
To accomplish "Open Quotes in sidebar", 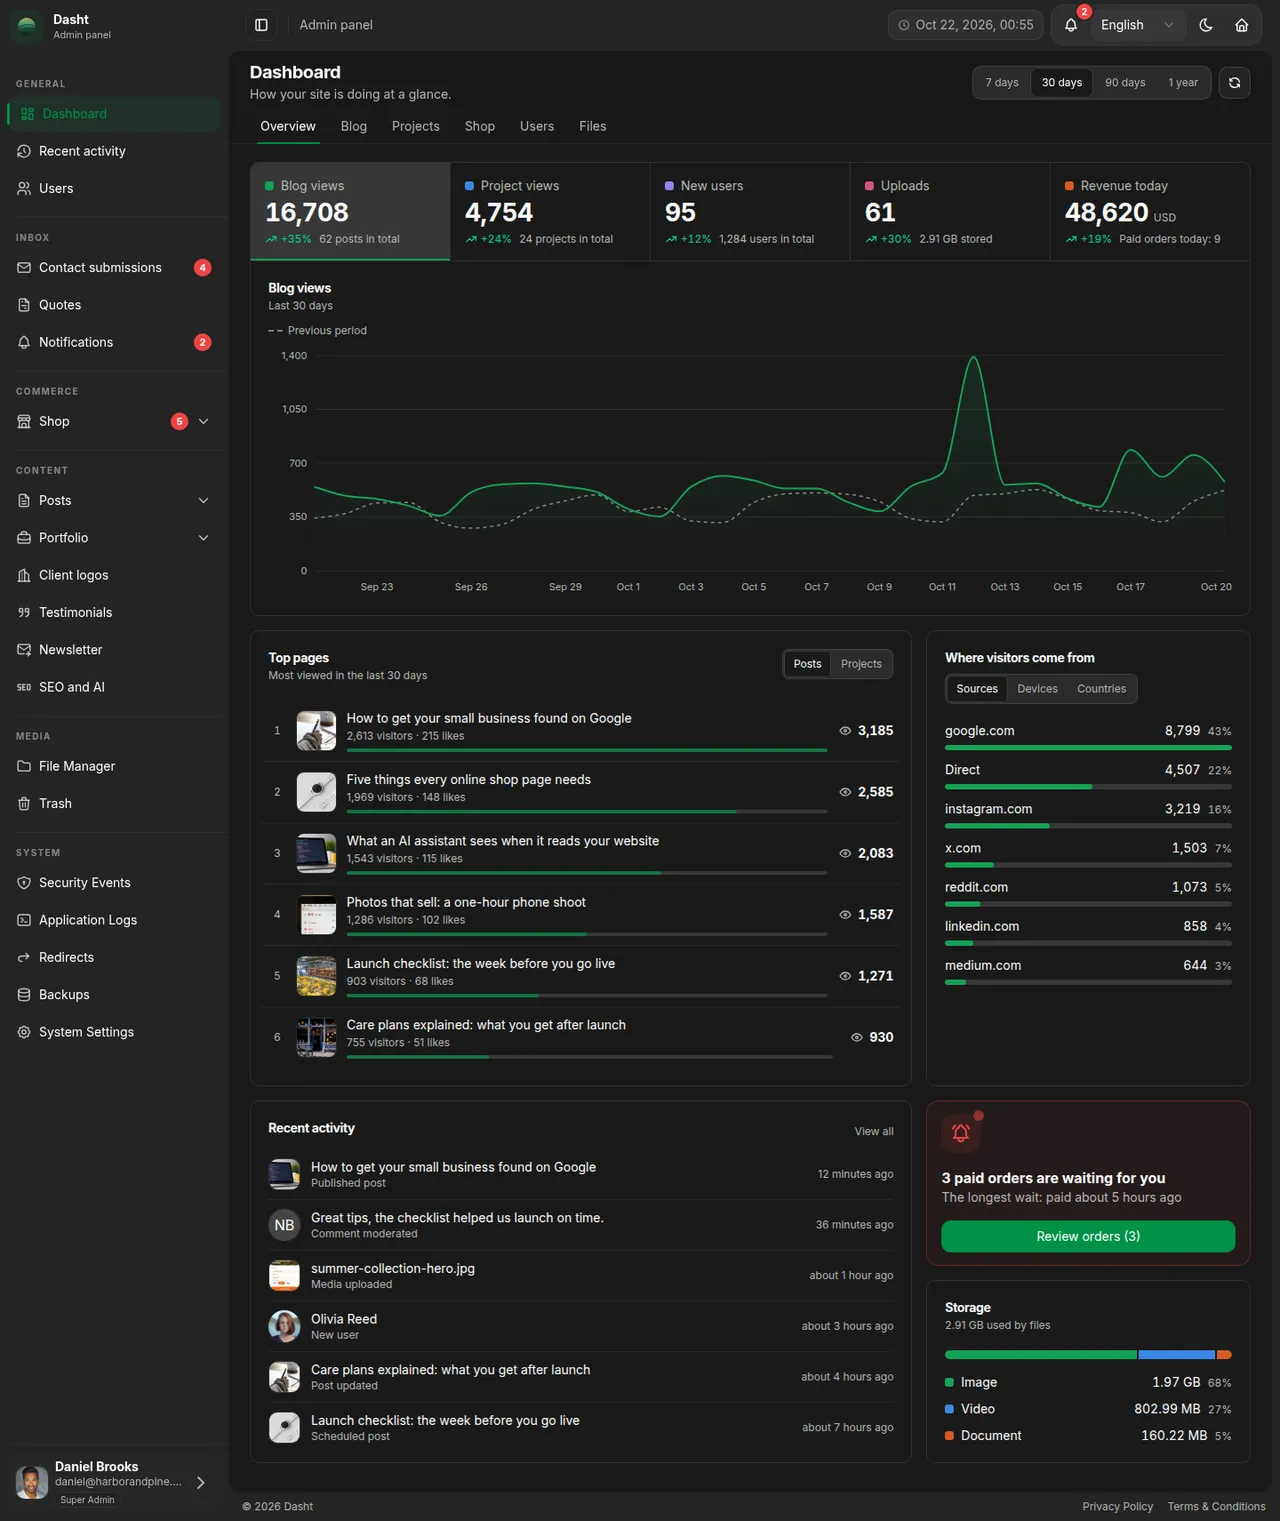I will pos(114,305).
